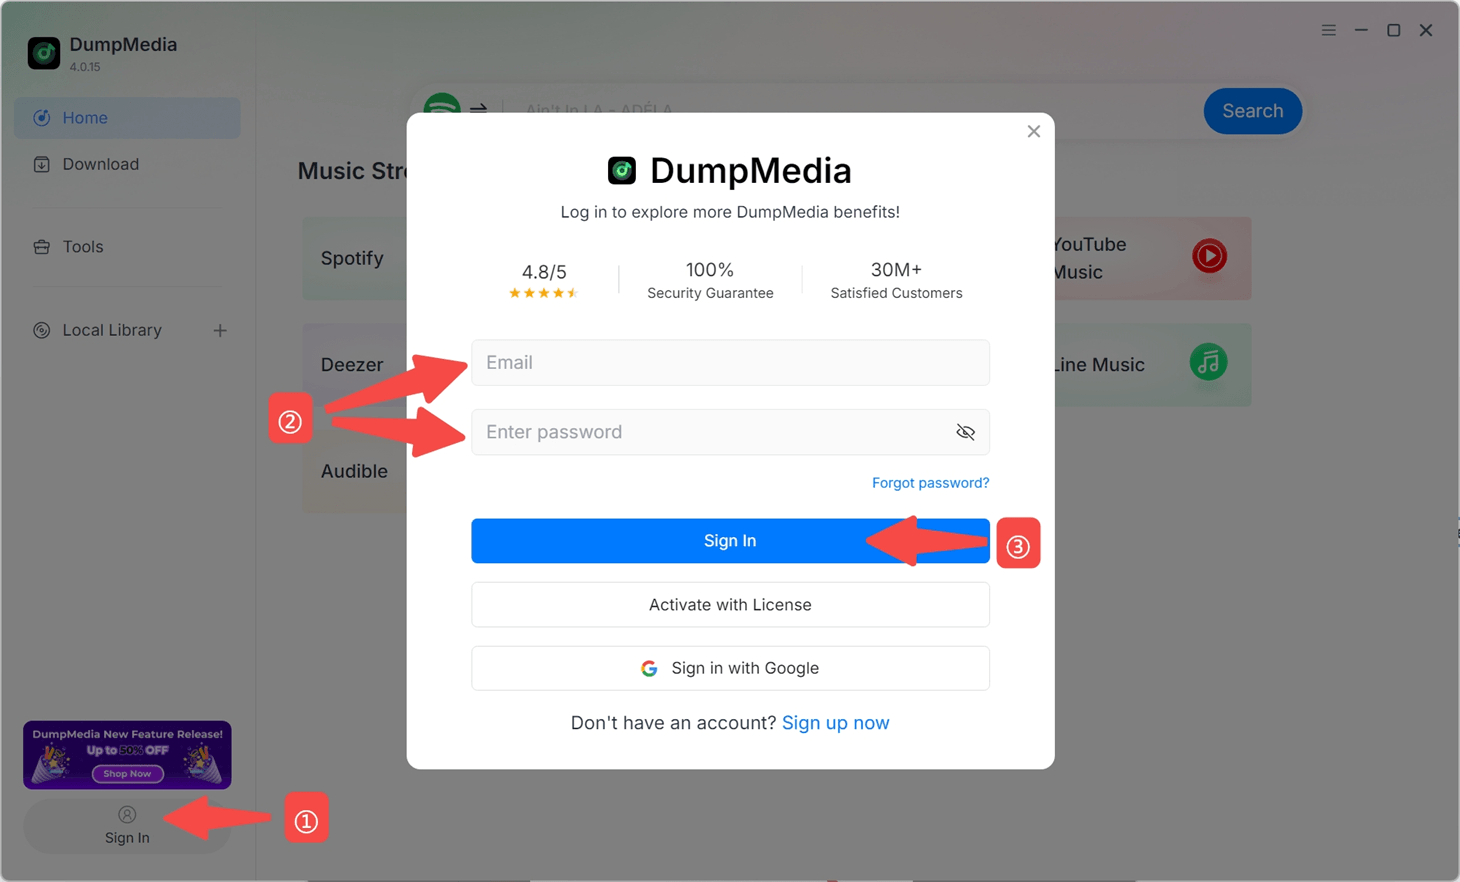Toggle password visibility eye icon

[965, 432]
